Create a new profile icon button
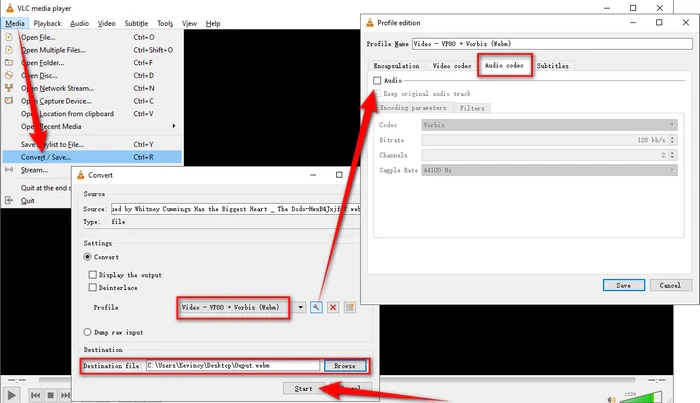The width and height of the screenshot is (700, 403). (350, 307)
